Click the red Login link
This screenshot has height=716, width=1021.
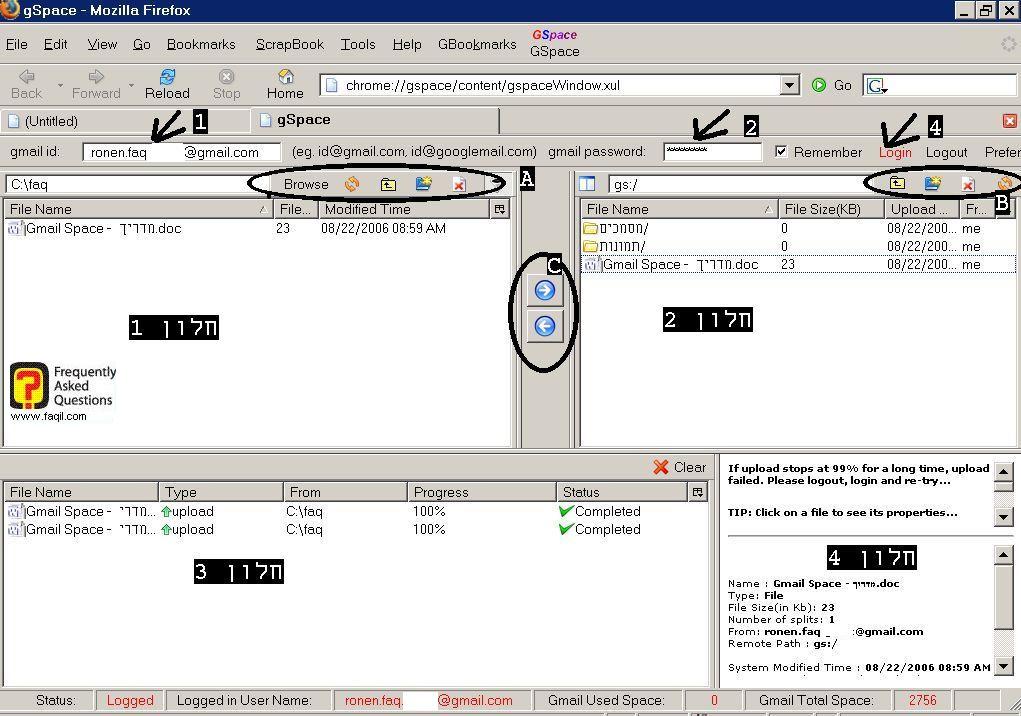coord(895,152)
